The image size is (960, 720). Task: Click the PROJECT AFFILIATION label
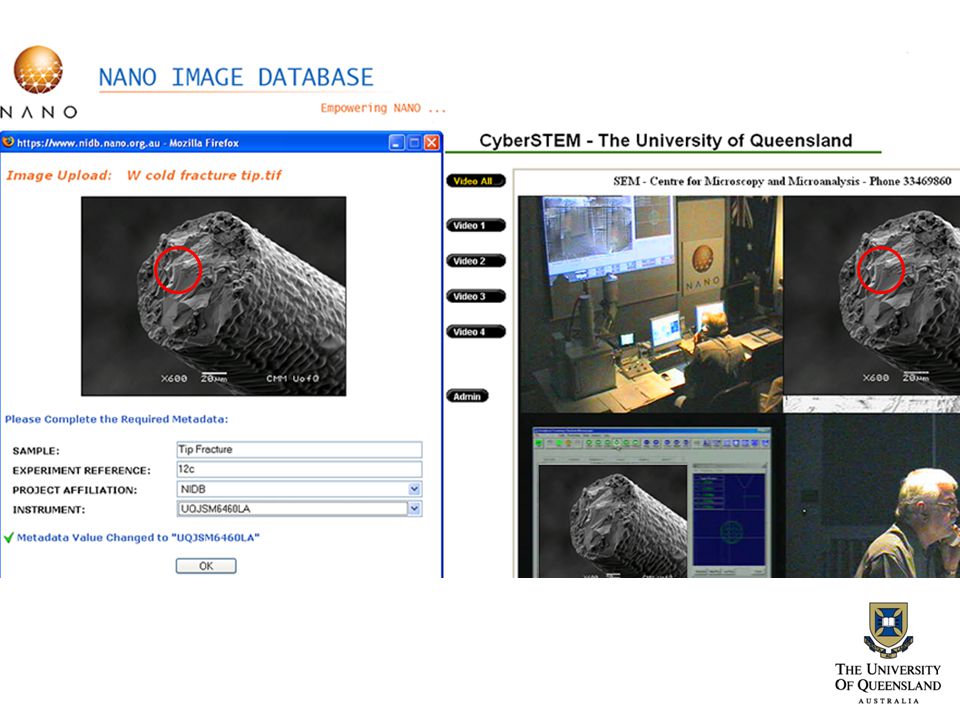tap(75, 490)
